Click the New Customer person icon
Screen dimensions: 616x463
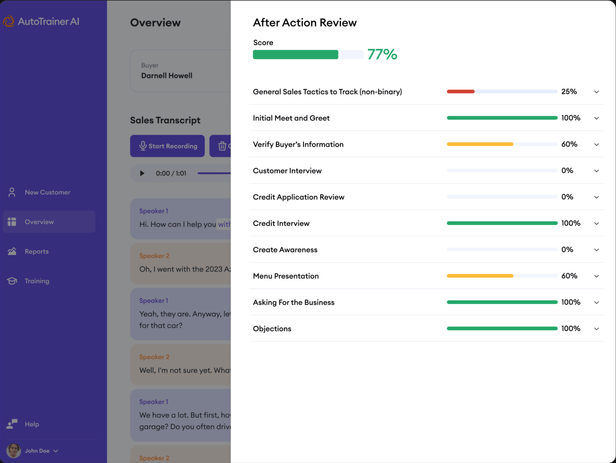[x=12, y=192]
